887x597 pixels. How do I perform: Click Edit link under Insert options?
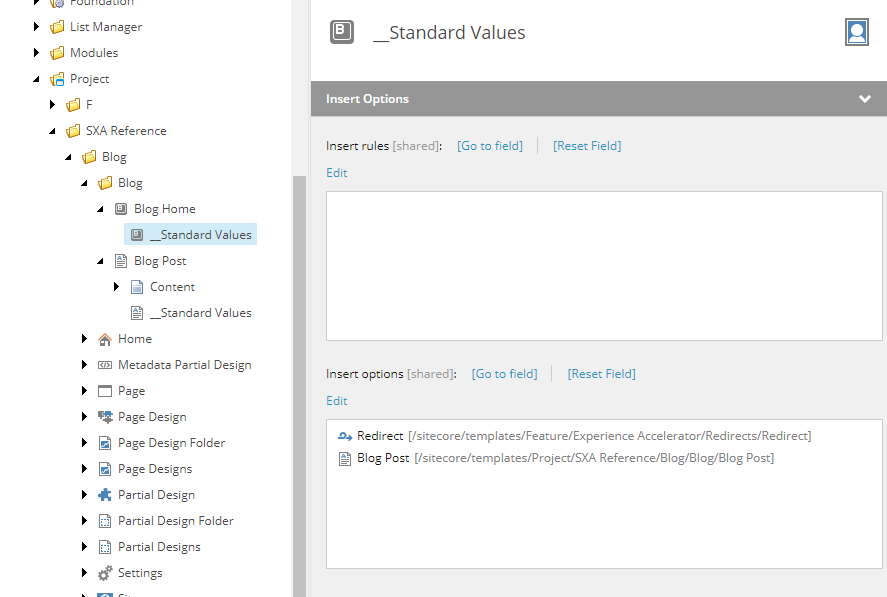click(x=337, y=401)
